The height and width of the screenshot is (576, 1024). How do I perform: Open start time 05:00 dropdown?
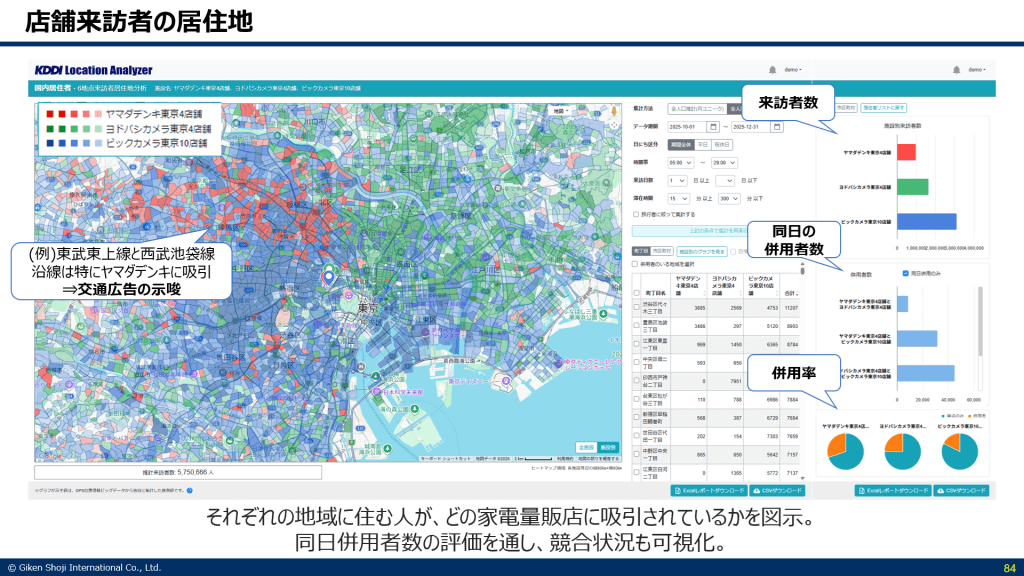680,163
